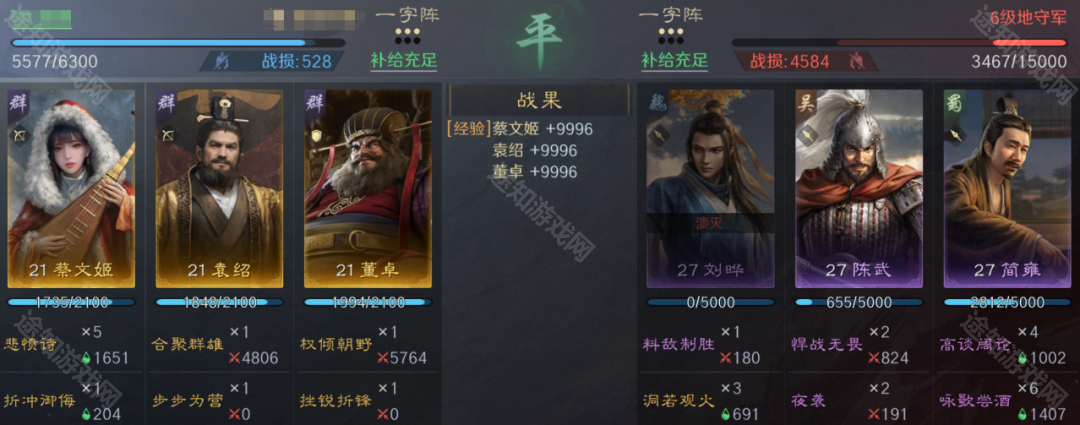Click the 6级地守军 enemy army label

point(1028,18)
